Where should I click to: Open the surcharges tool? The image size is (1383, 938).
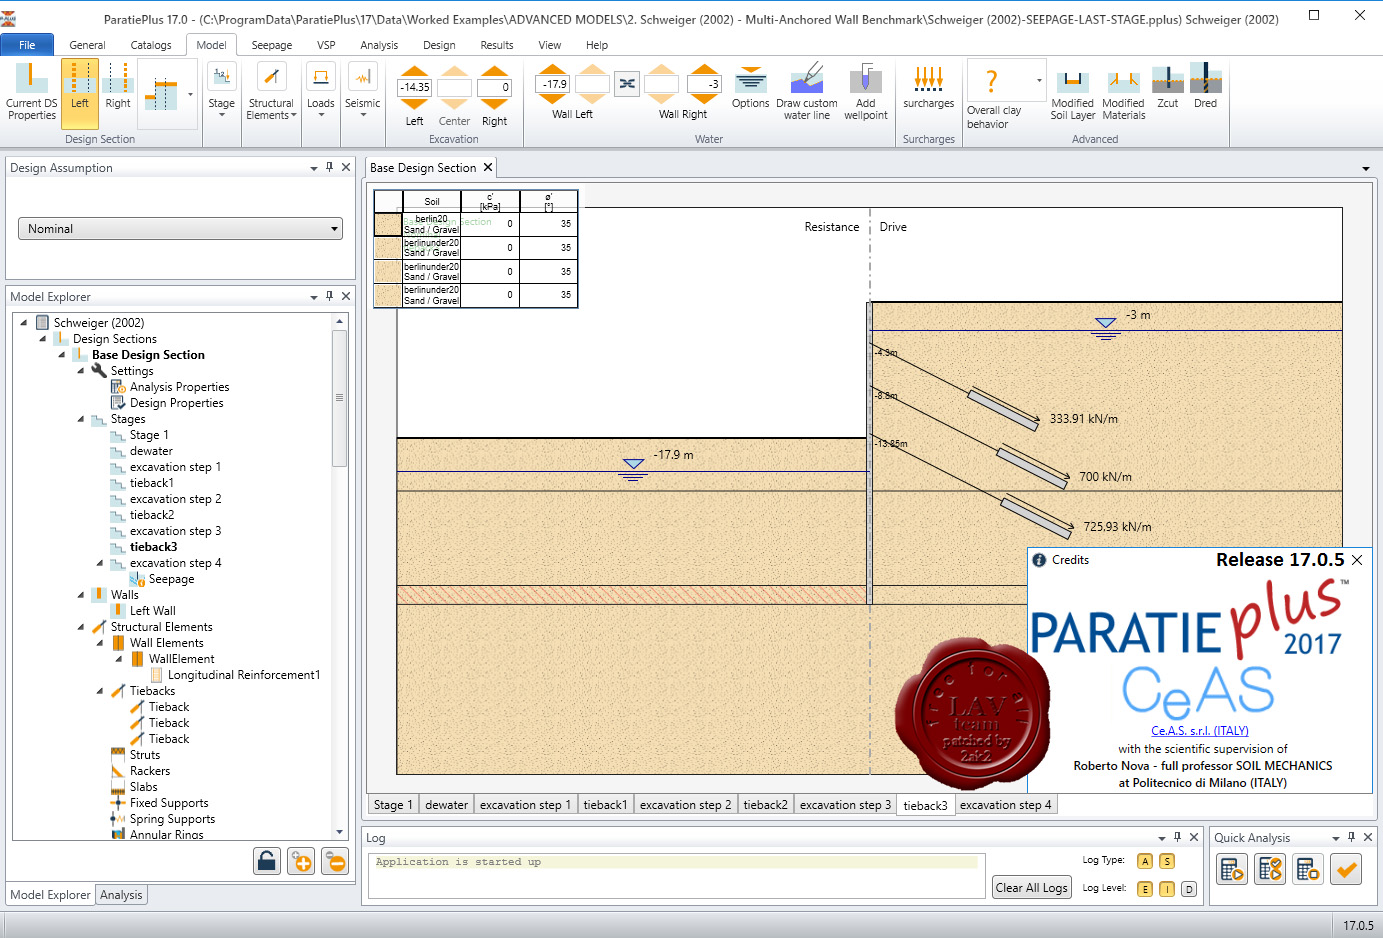coord(928,88)
